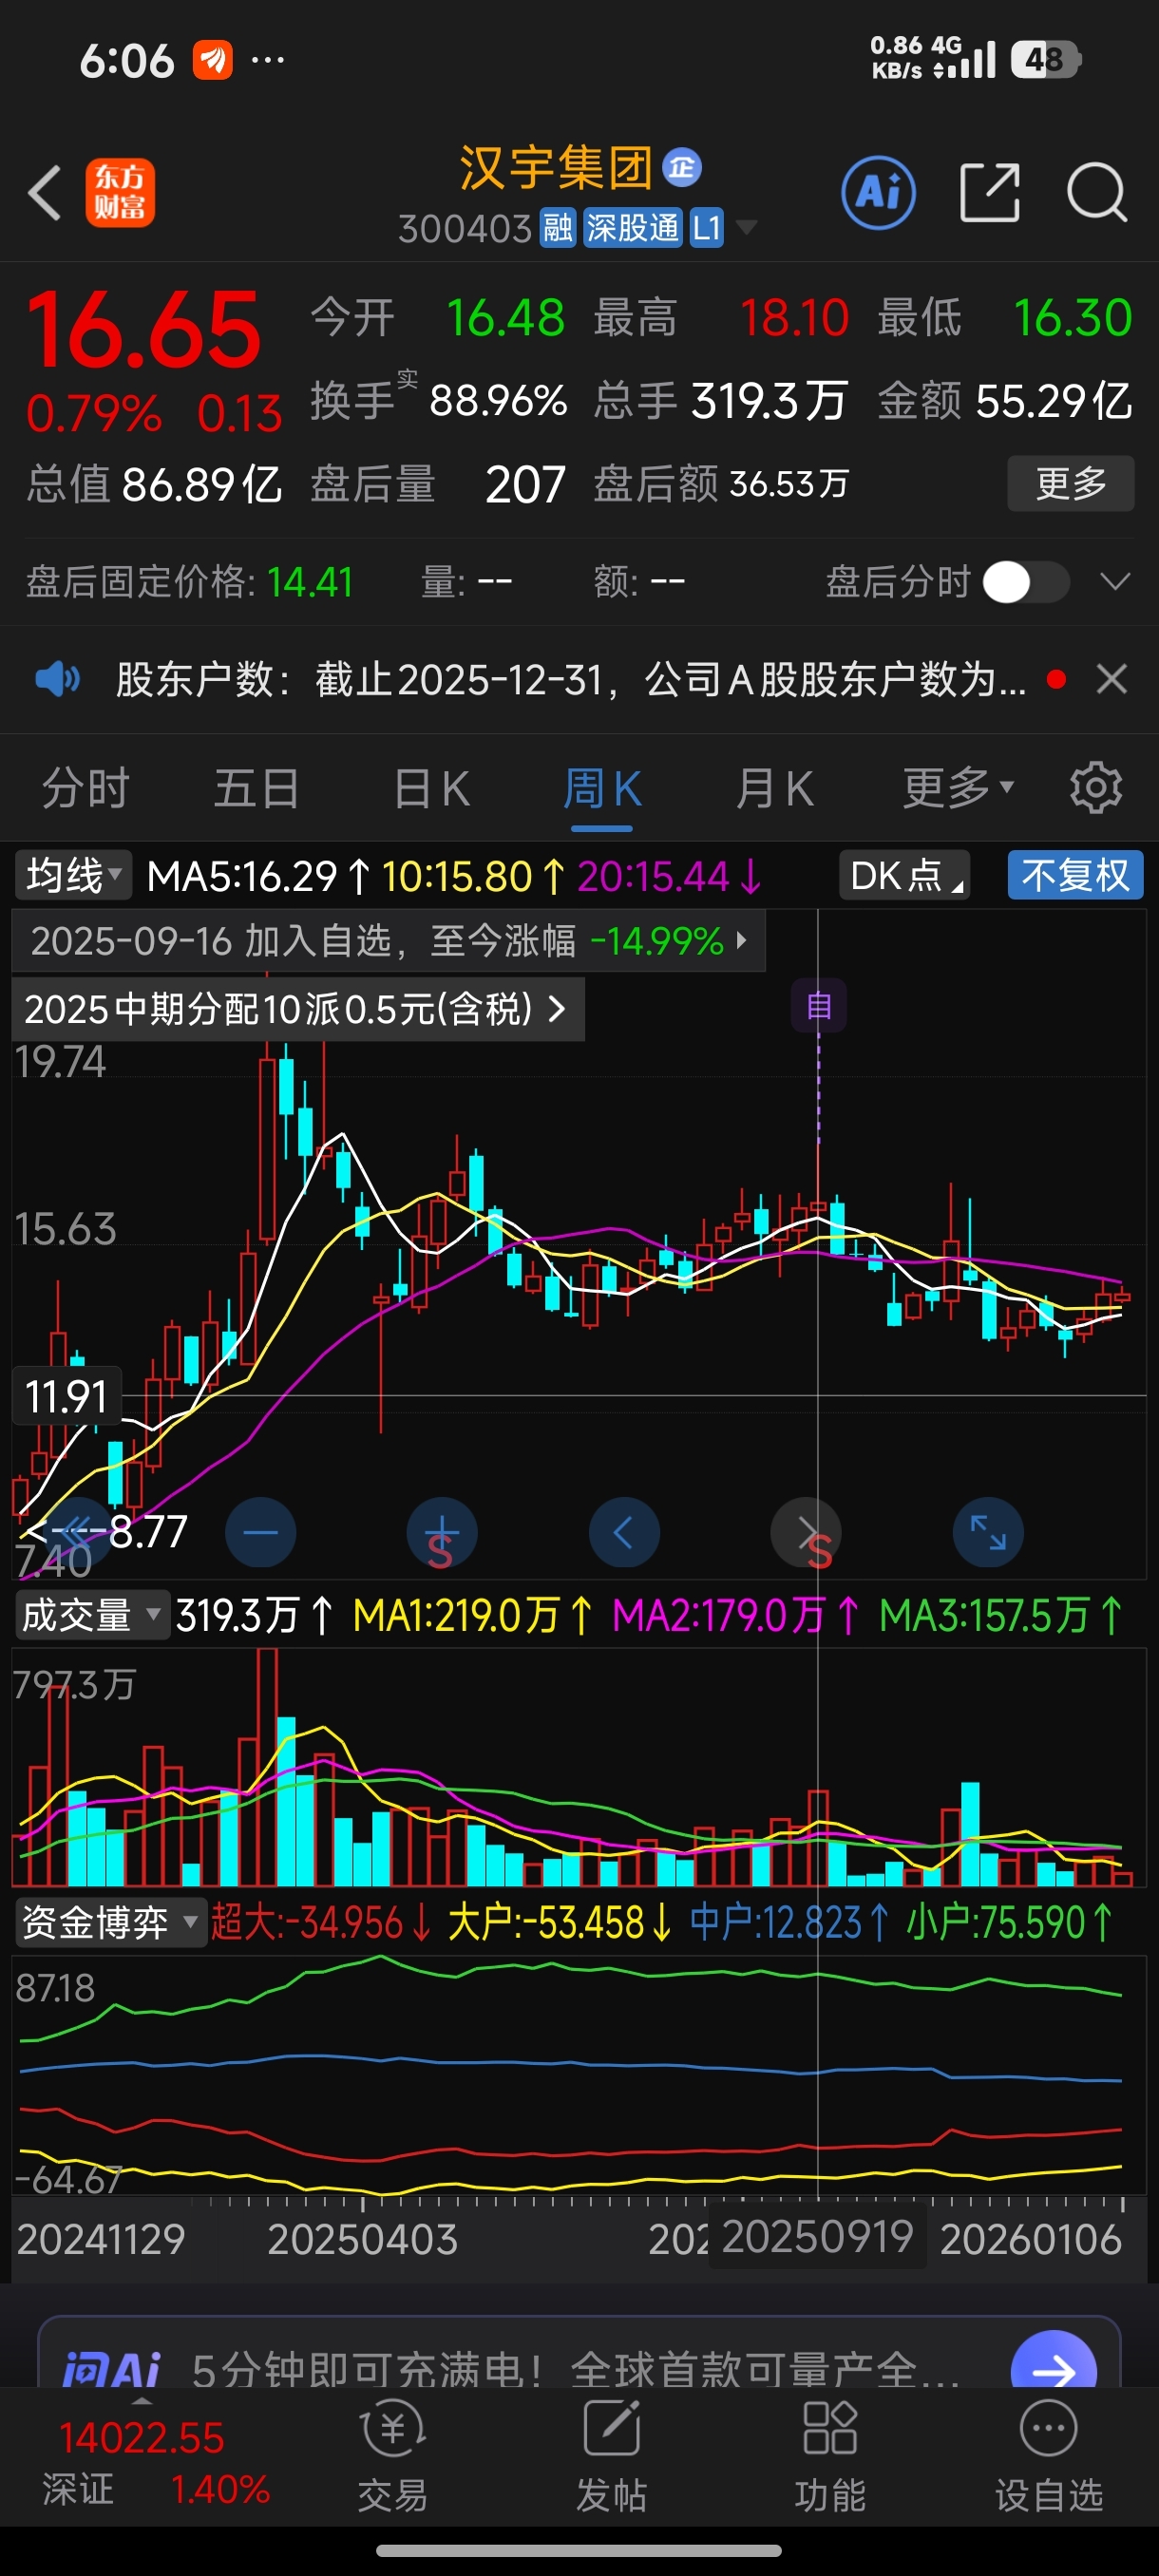Tap the speaker announcement icon
The width and height of the screenshot is (1159, 2576).
click(x=57, y=680)
